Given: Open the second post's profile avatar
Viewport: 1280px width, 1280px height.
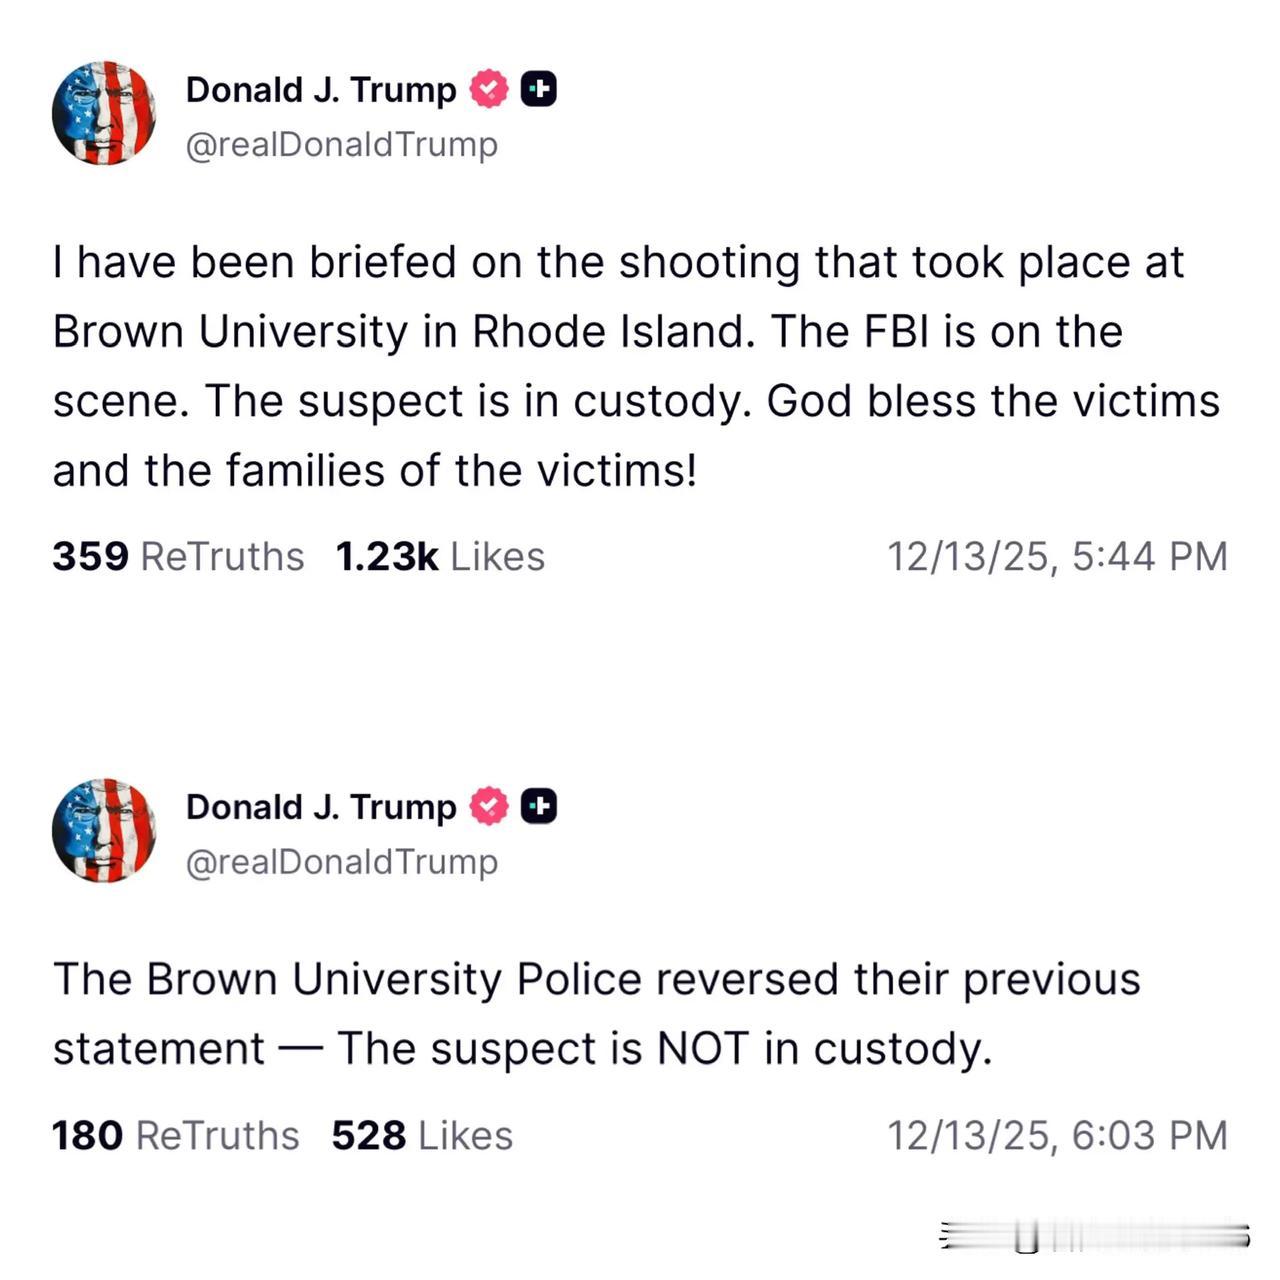Looking at the screenshot, I should tap(104, 830).
